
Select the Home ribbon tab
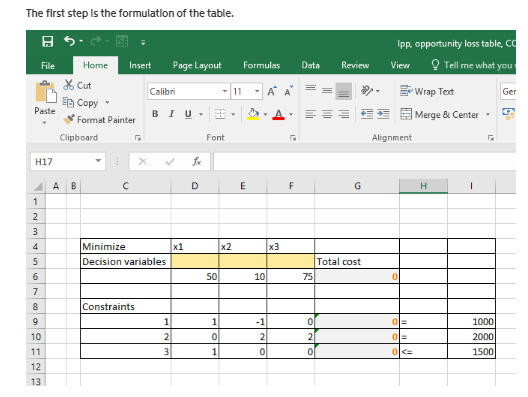coord(95,65)
